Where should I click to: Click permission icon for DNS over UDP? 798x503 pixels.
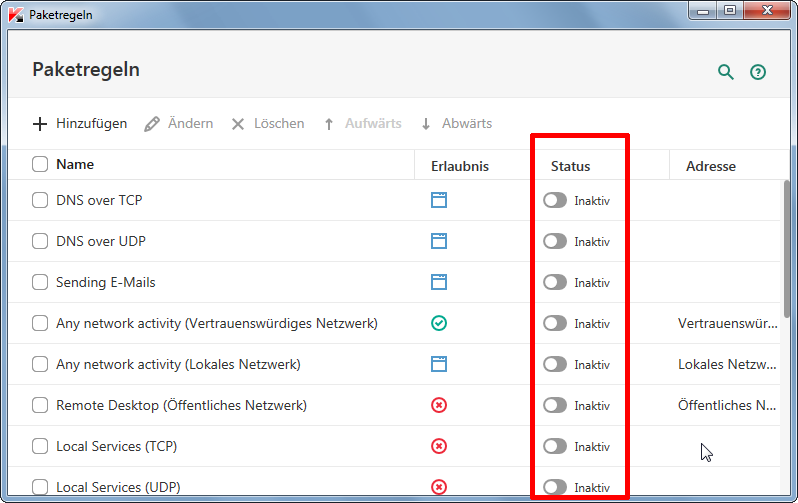pyautogui.click(x=439, y=241)
